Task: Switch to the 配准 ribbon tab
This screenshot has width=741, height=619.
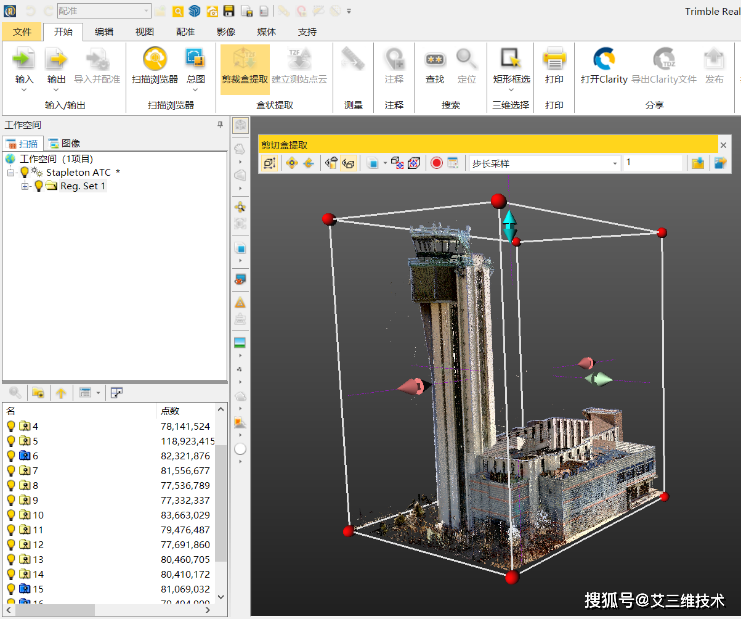Action: [x=185, y=32]
